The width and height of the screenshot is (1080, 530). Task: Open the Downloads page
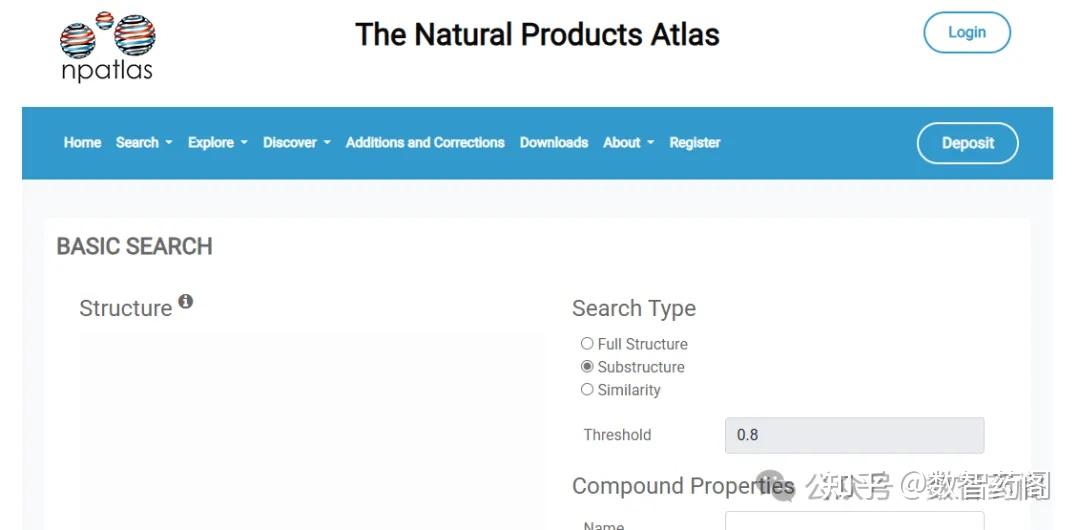point(554,142)
